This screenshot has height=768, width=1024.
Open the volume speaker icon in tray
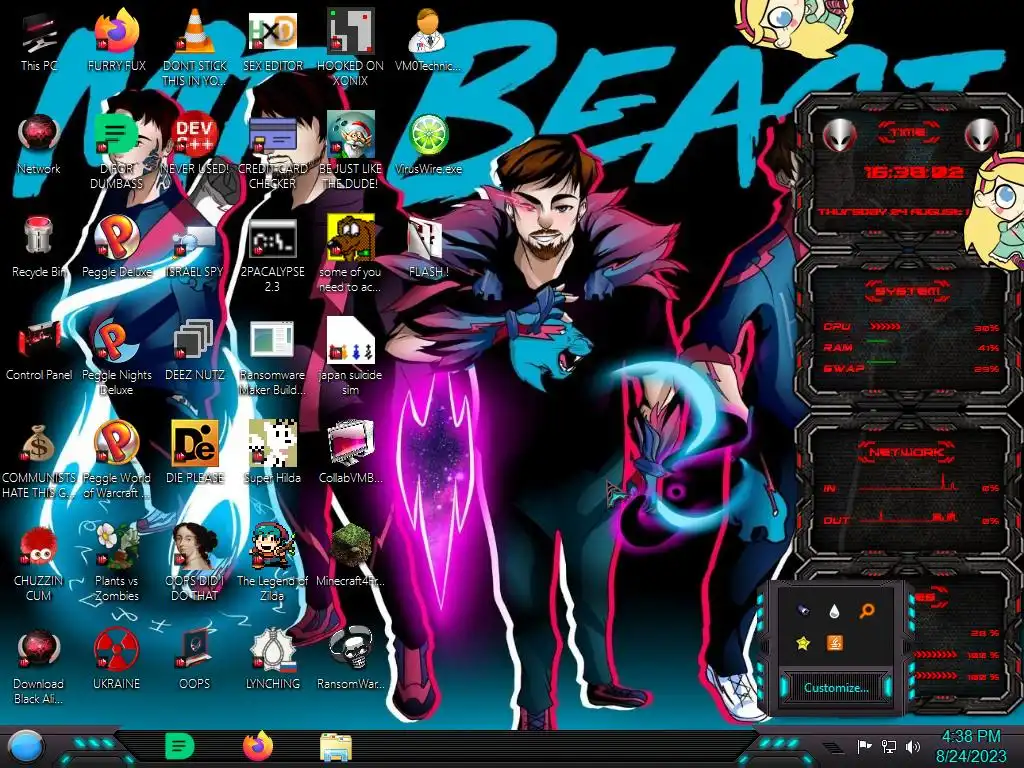point(913,746)
